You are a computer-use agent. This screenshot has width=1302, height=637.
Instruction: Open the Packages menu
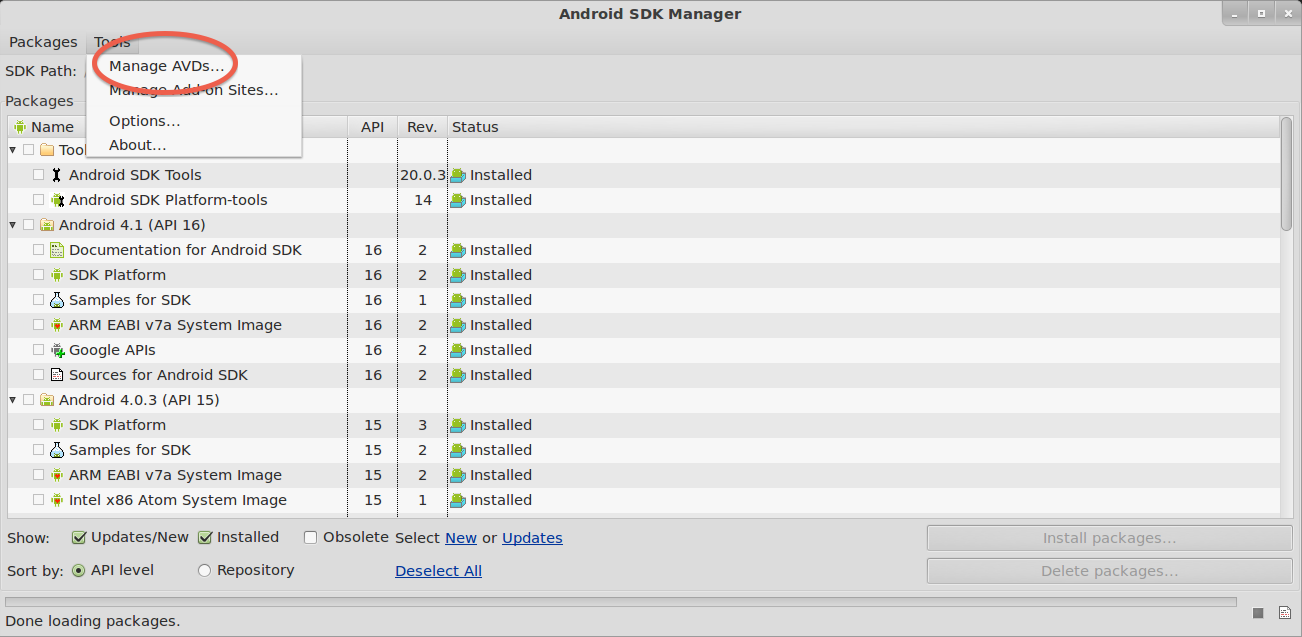pyautogui.click(x=43, y=42)
